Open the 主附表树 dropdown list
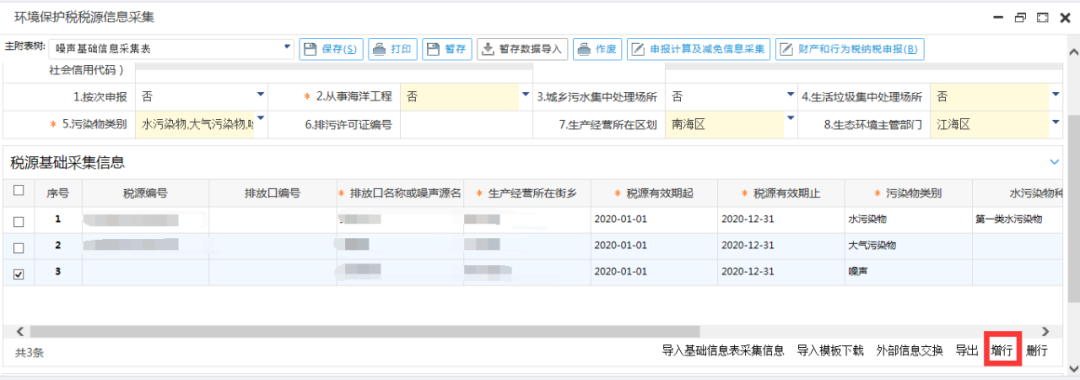This screenshot has height=380, width=1080. click(288, 48)
